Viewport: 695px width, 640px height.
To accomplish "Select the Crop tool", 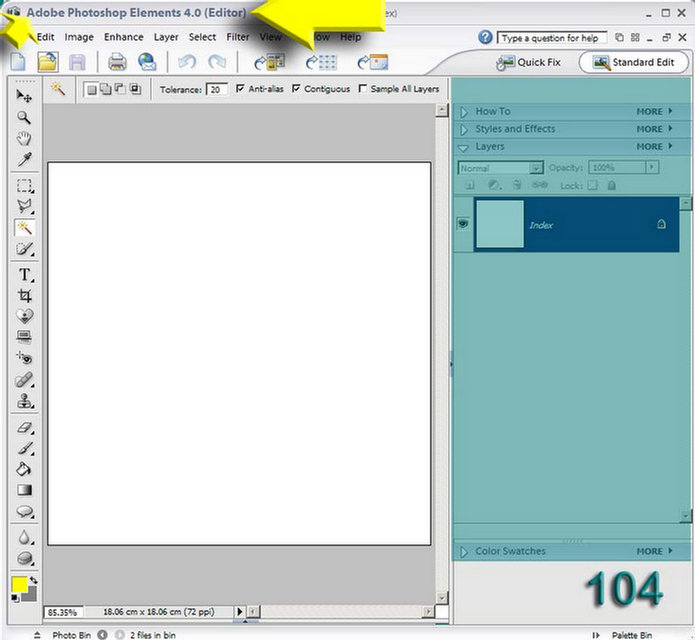I will 25,296.
